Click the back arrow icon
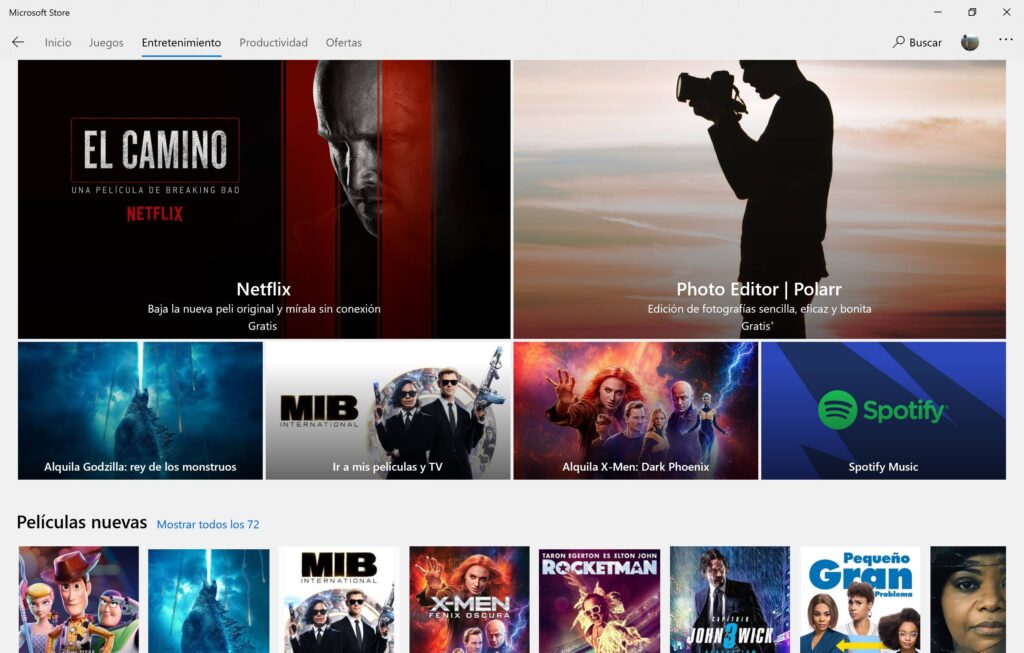The image size is (1024, 653). (x=18, y=43)
